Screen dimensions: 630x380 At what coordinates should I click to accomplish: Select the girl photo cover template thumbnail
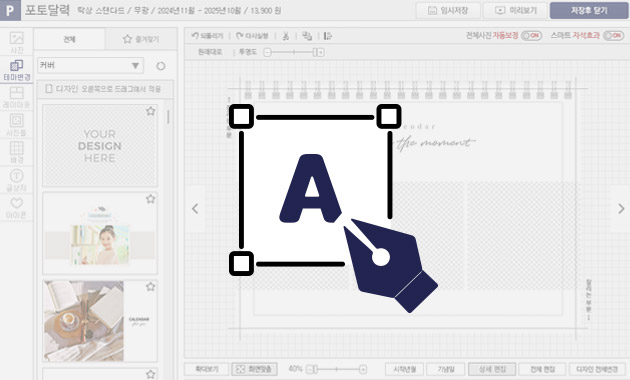click(x=100, y=233)
